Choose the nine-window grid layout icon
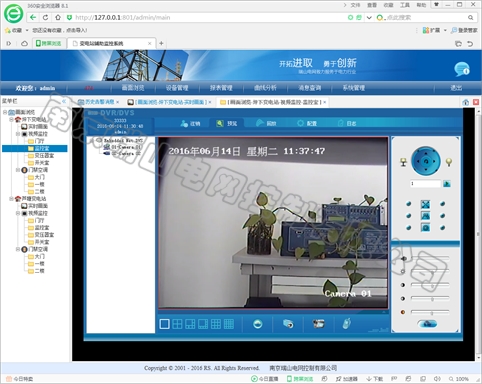 [x=216, y=324]
